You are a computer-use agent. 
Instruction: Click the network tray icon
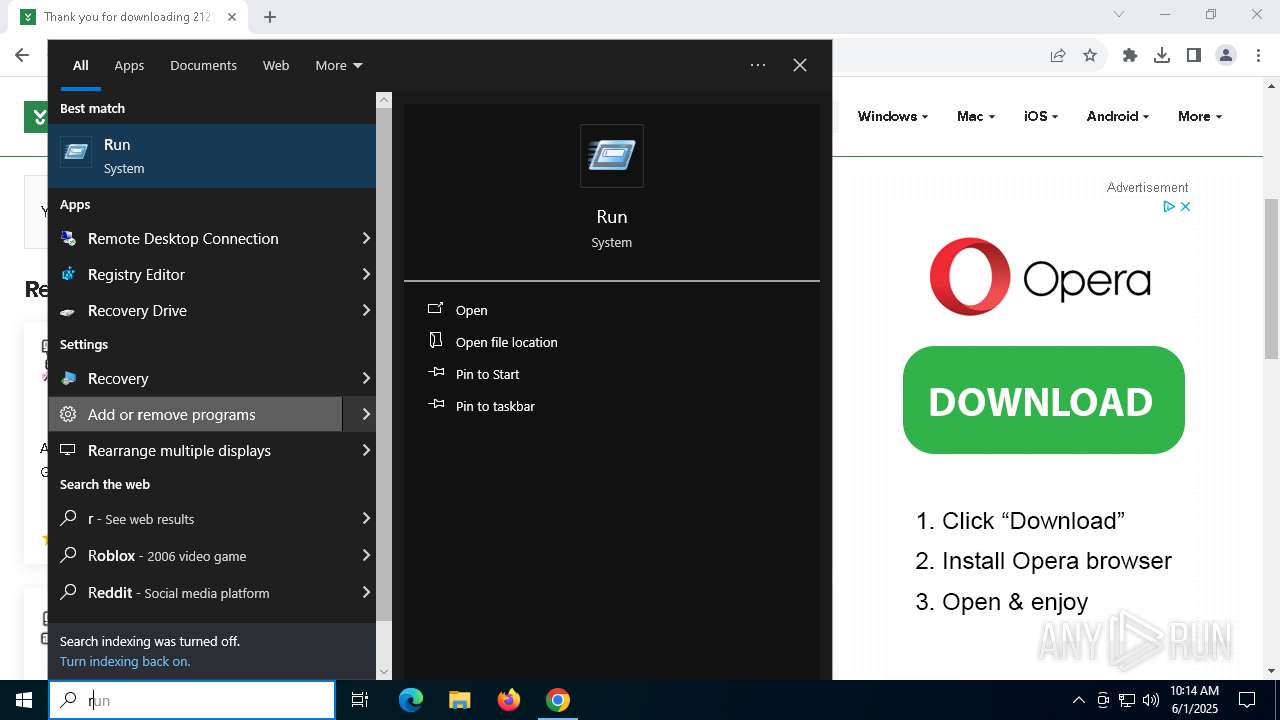[1127, 700]
